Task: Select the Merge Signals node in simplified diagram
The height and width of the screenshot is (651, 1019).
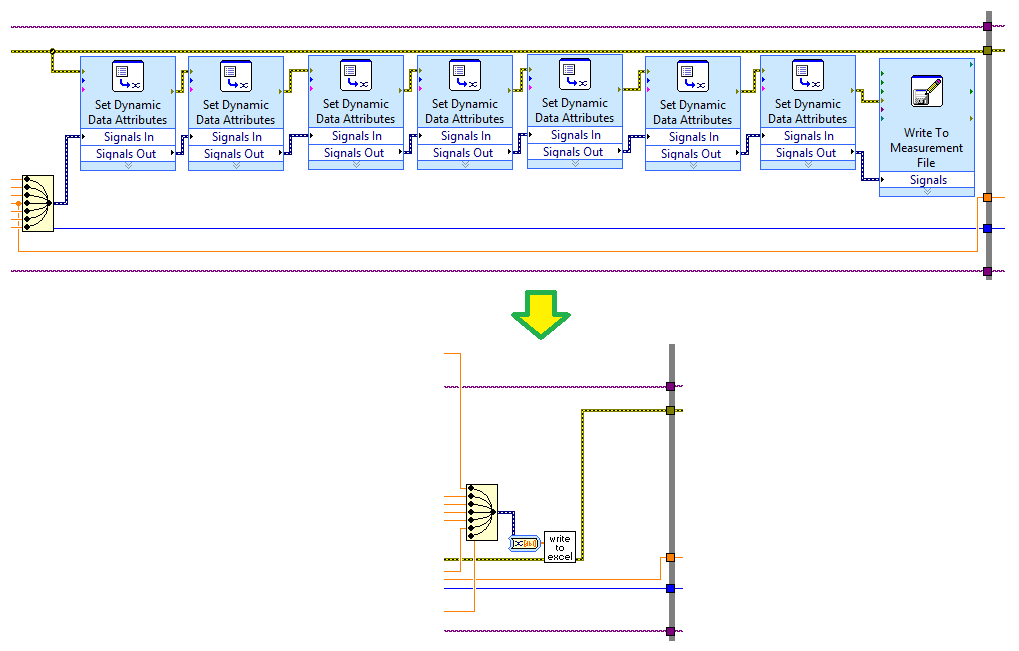Action: (481, 512)
